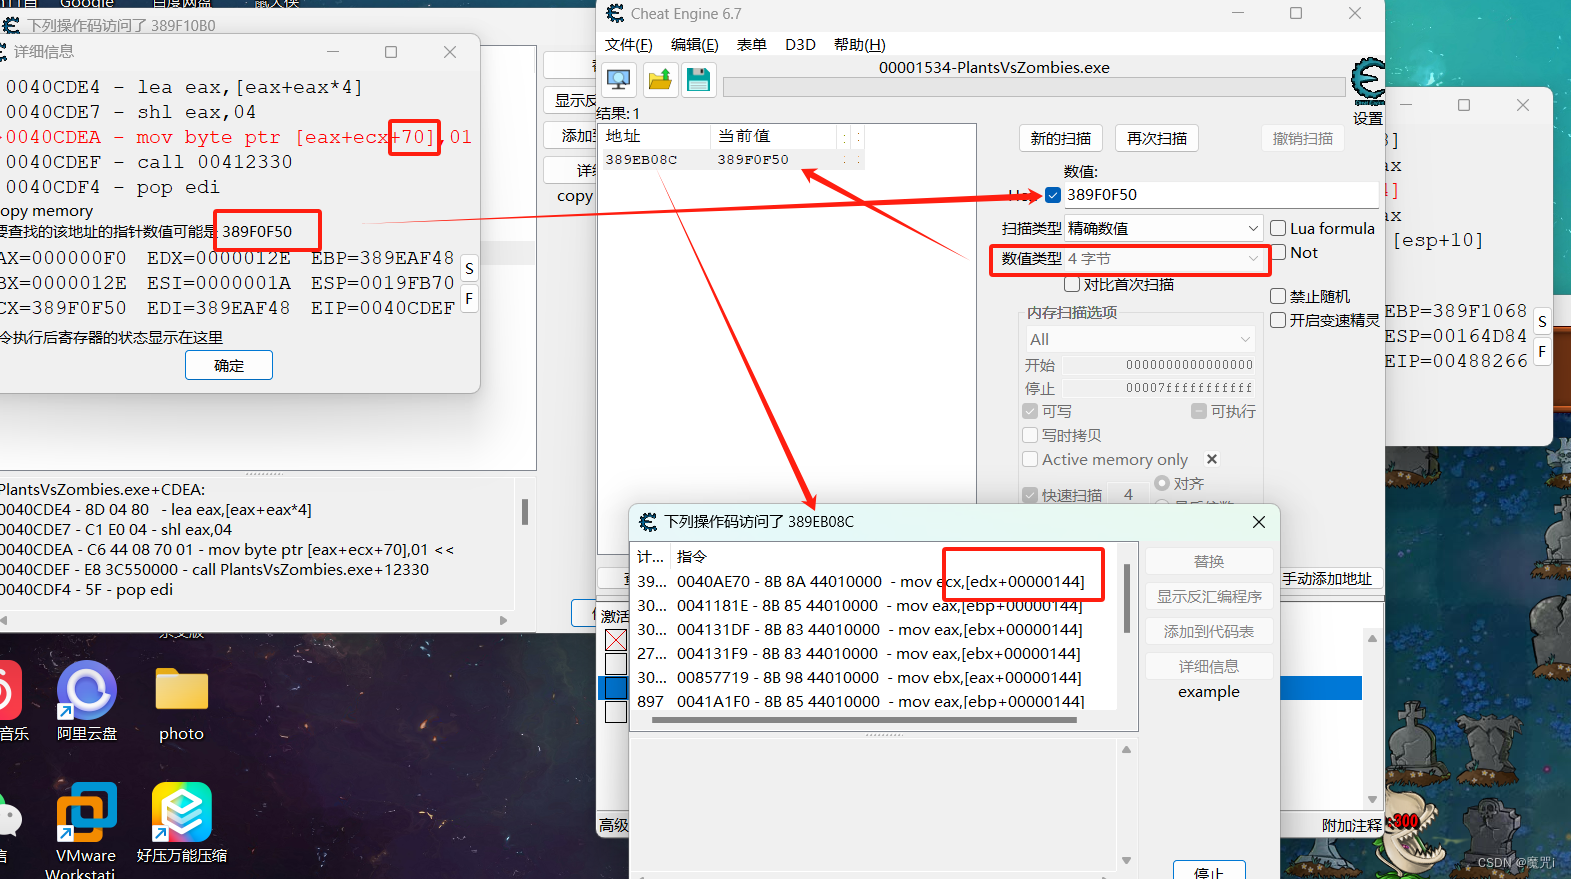1571x879 pixels.
Task: Open the All memory region dropdown
Action: (x=1140, y=339)
